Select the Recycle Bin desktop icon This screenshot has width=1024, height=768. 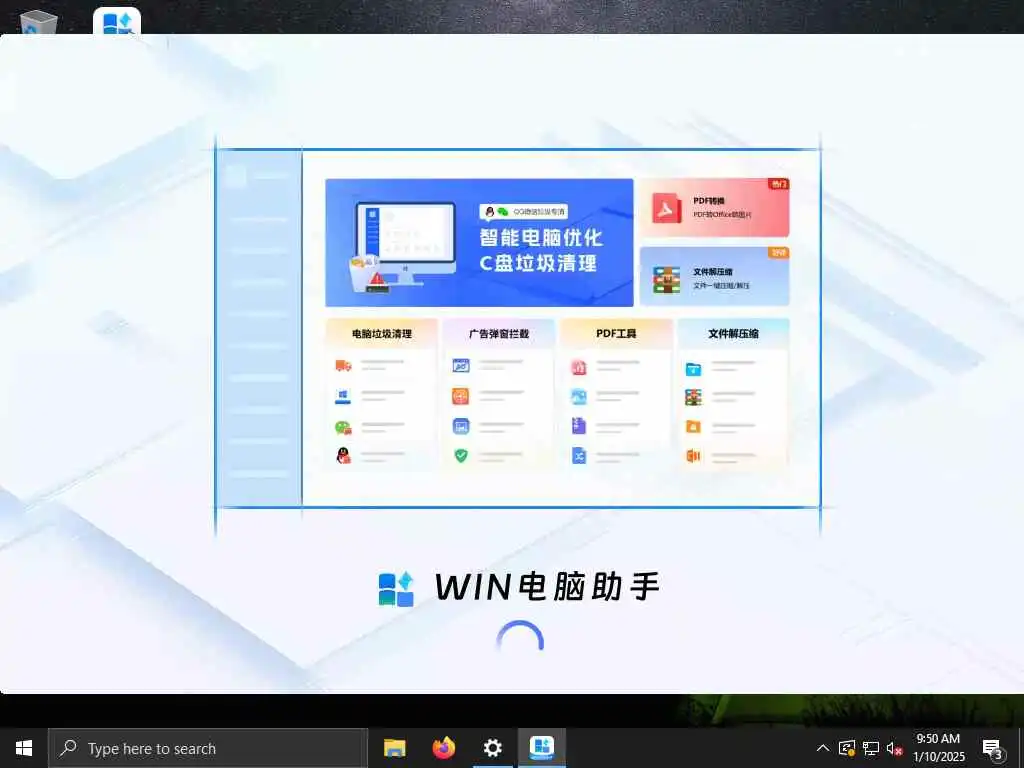pyautogui.click(x=38, y=22)
